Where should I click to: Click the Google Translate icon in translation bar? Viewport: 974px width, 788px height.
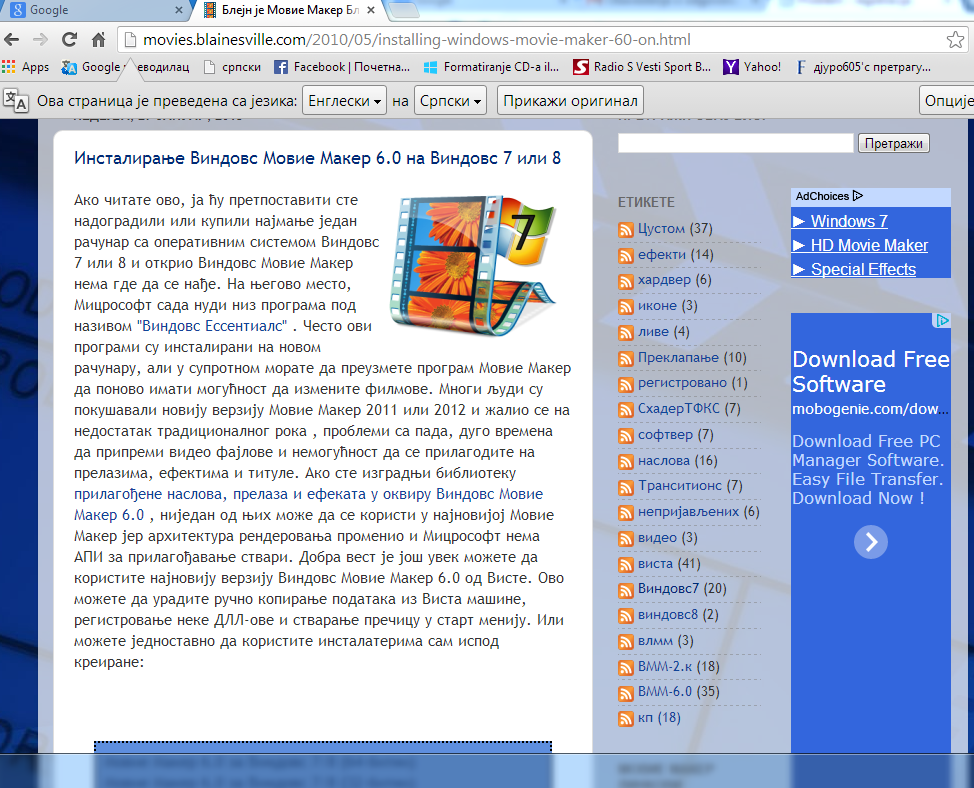click(x=16, y=100)
